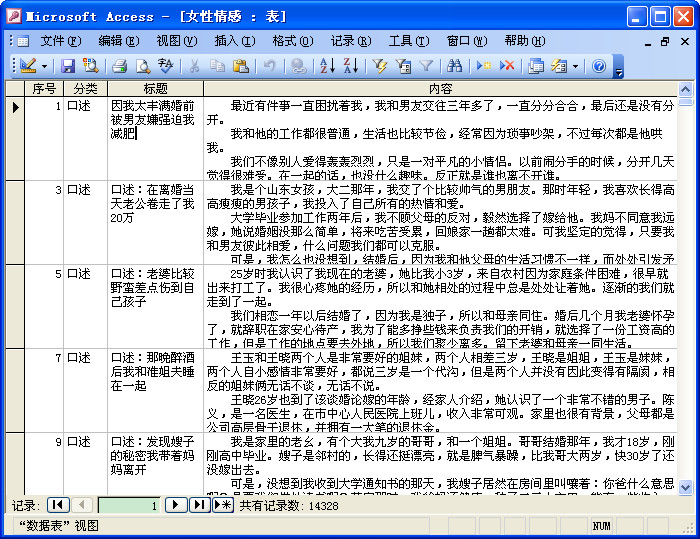Open the 帮助(H) menu
The width and height of the screenshot is (700, 539).
click(525, 41)
